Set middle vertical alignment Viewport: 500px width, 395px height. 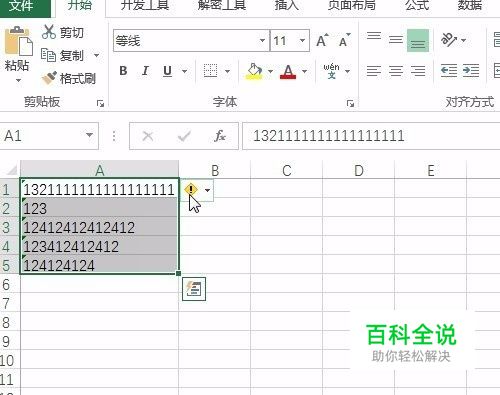coord(396,40)
